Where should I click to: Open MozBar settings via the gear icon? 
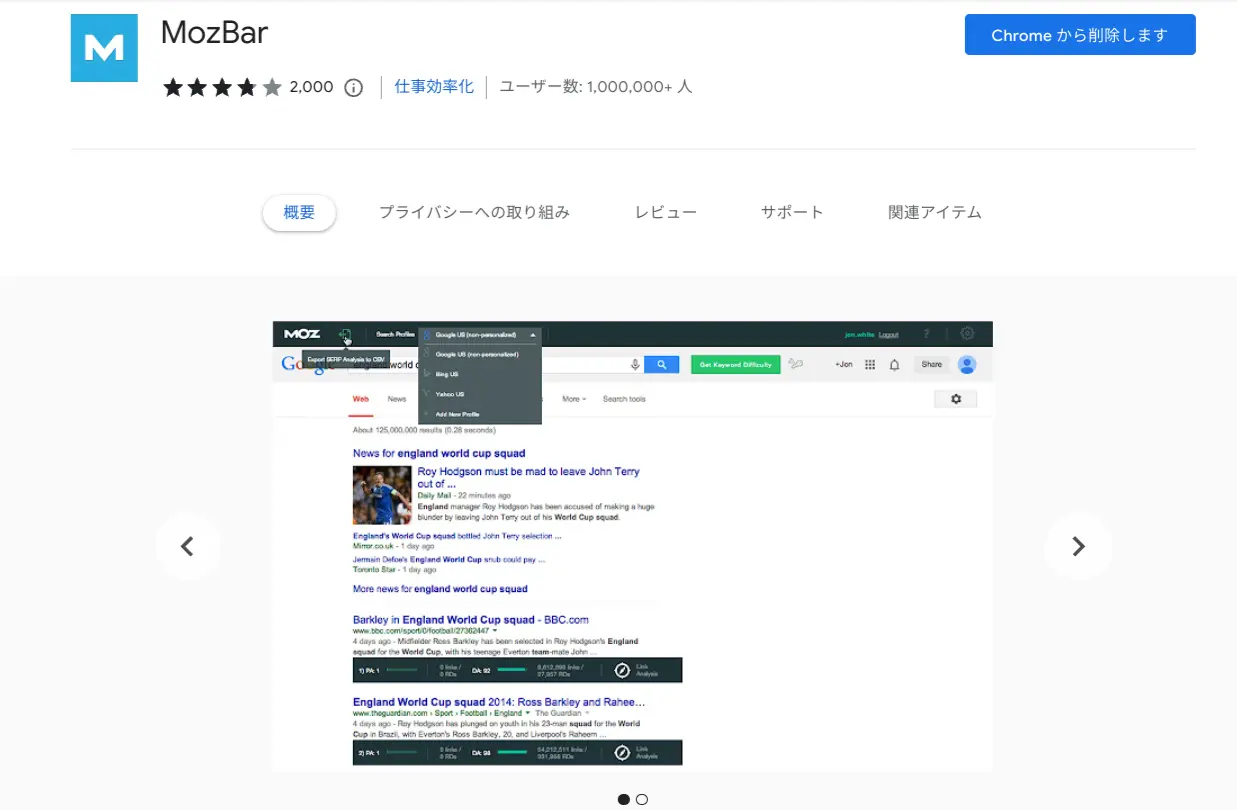[x=965, y=333]
